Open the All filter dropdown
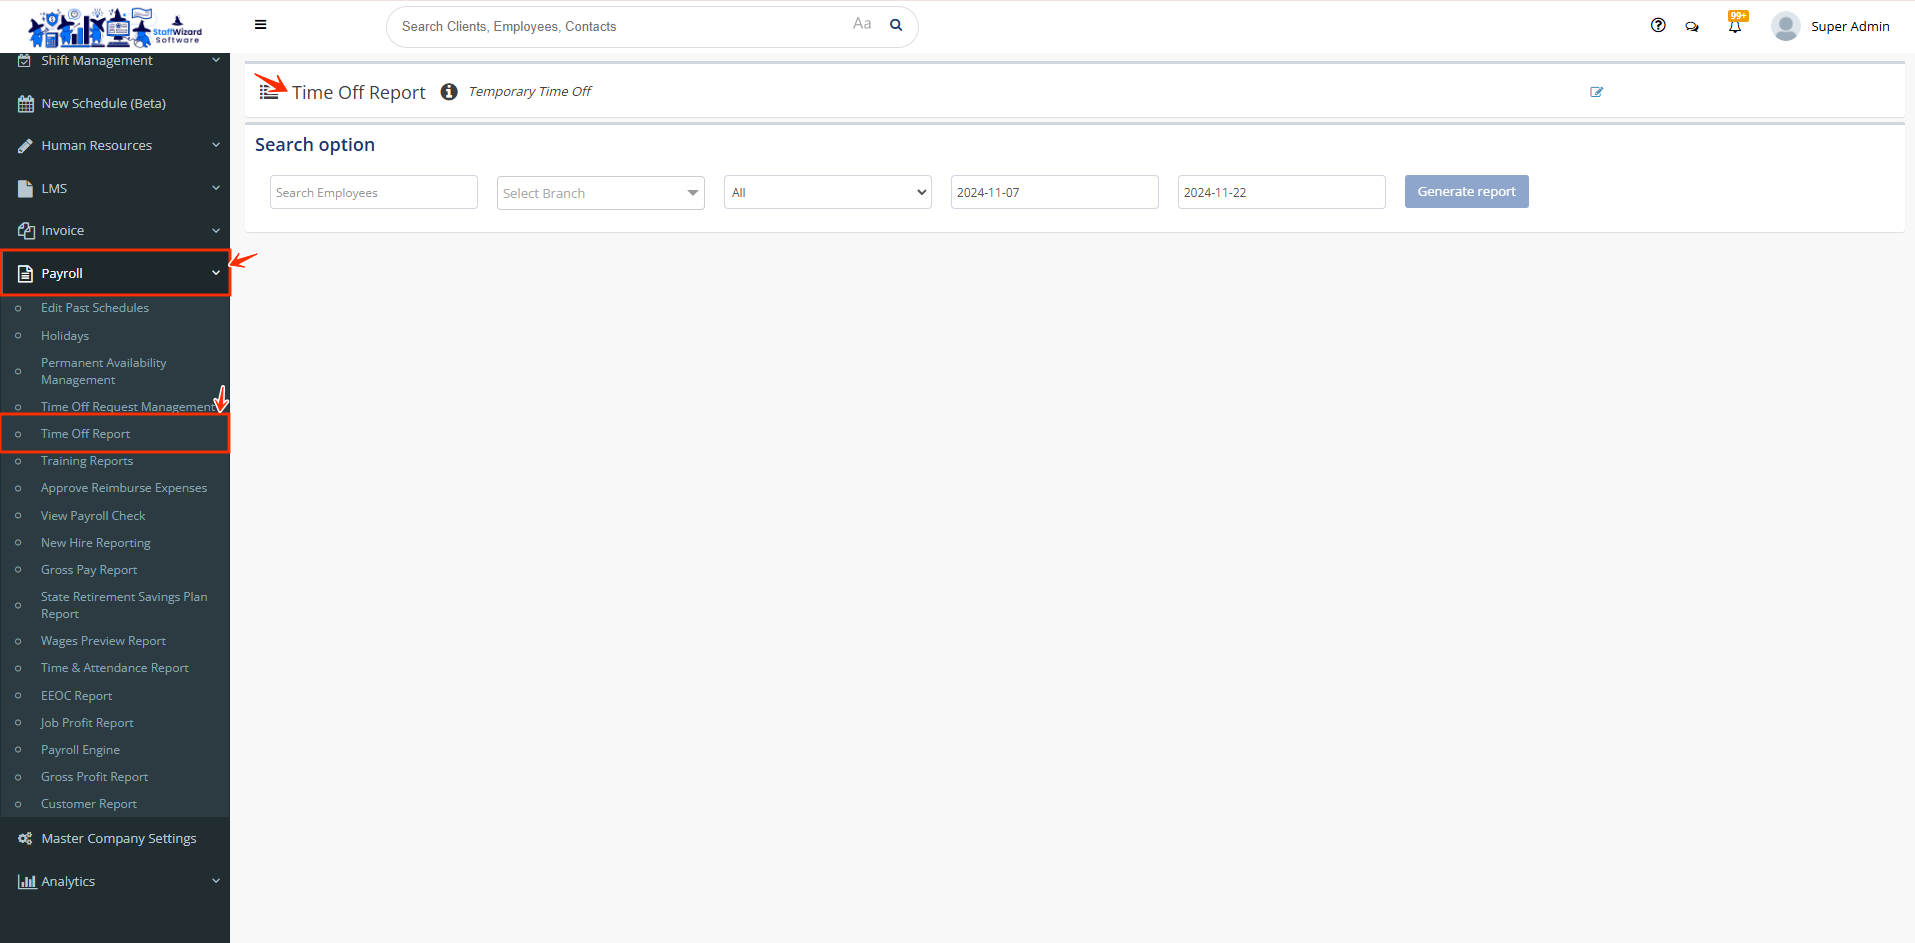The height and width of the screenshot is (943, 1915). (x=827, y=193)
